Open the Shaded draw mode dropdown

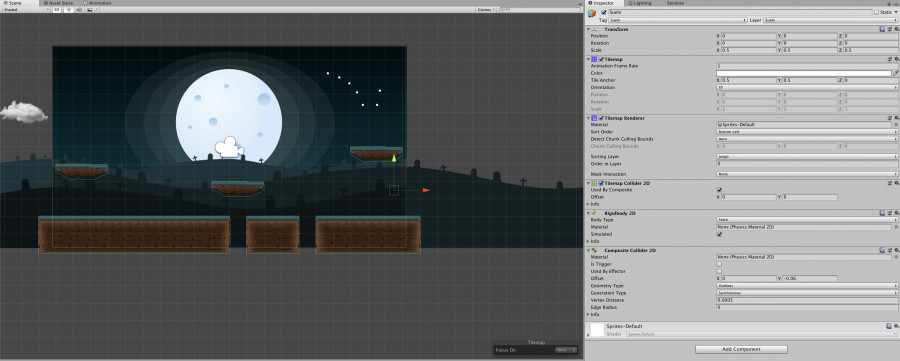25,10
